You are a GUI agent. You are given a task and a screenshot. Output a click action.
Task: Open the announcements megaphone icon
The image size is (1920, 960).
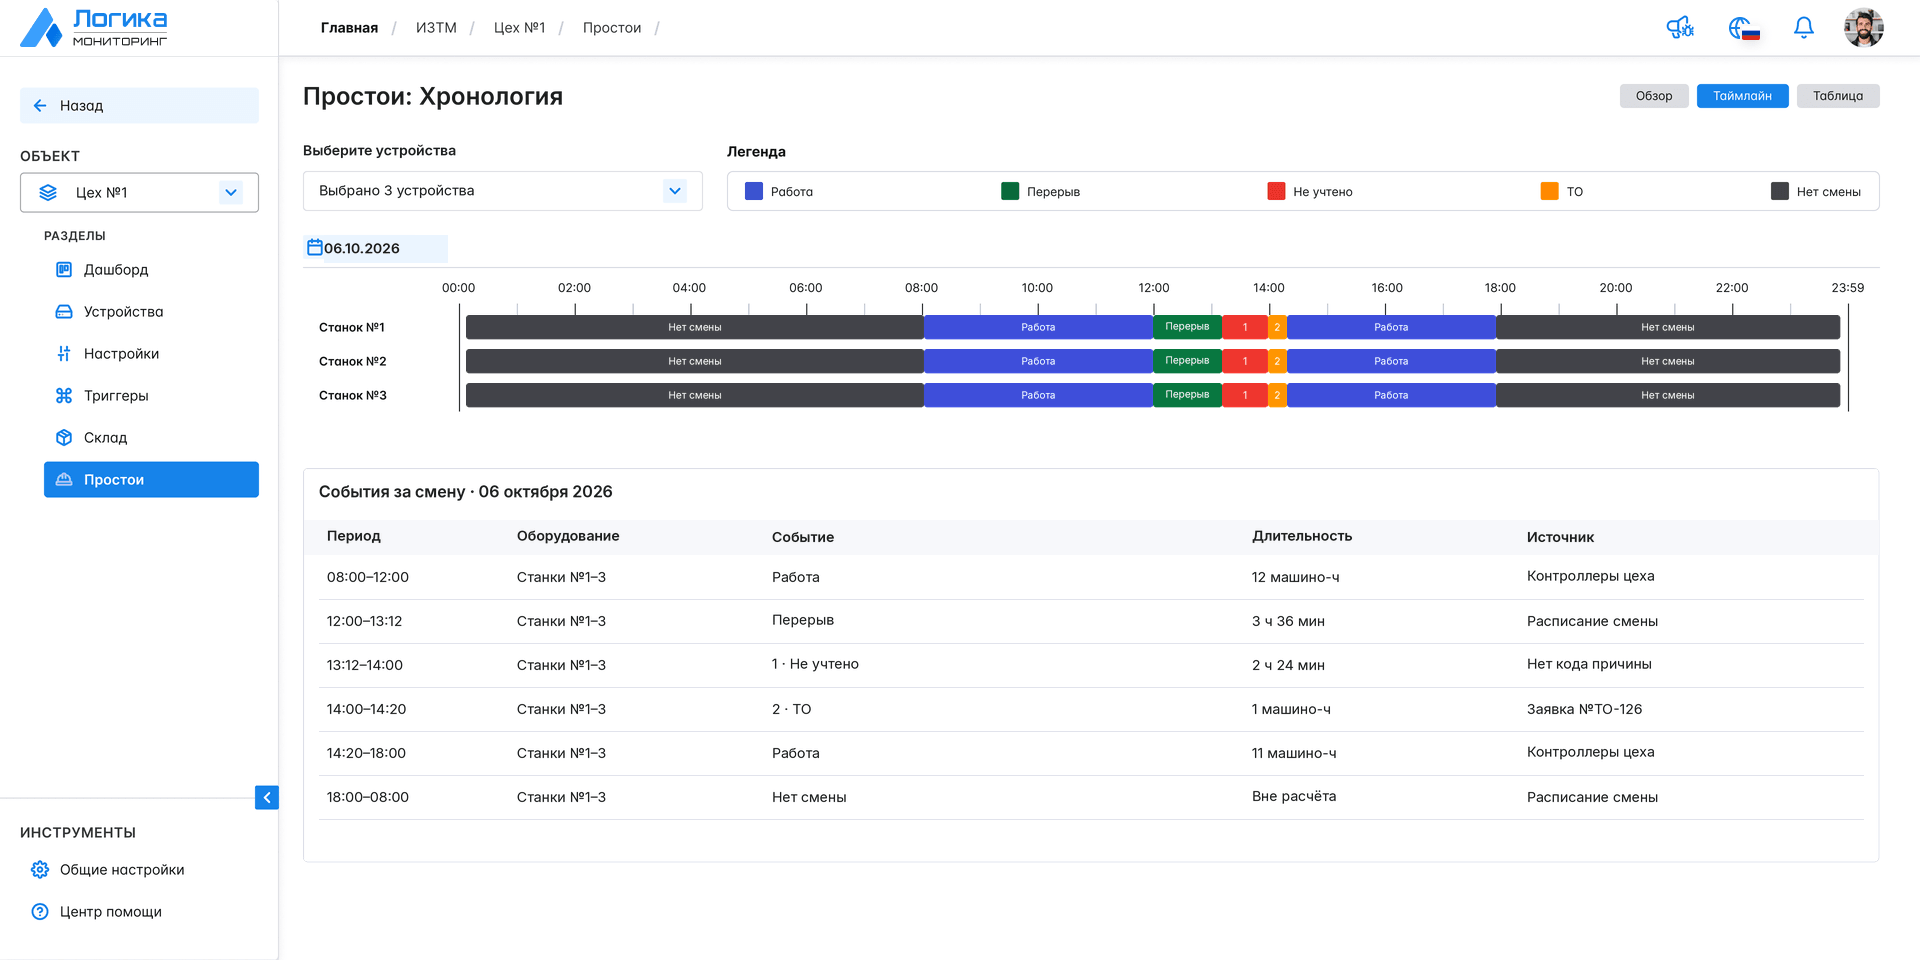tap(1680, 28)
